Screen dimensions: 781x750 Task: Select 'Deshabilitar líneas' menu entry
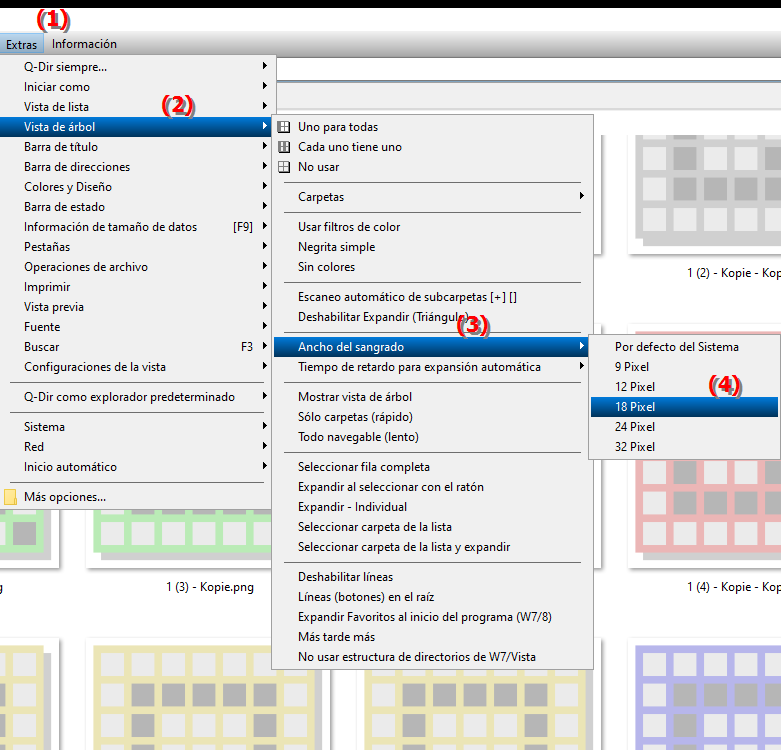tap(345, 577)
